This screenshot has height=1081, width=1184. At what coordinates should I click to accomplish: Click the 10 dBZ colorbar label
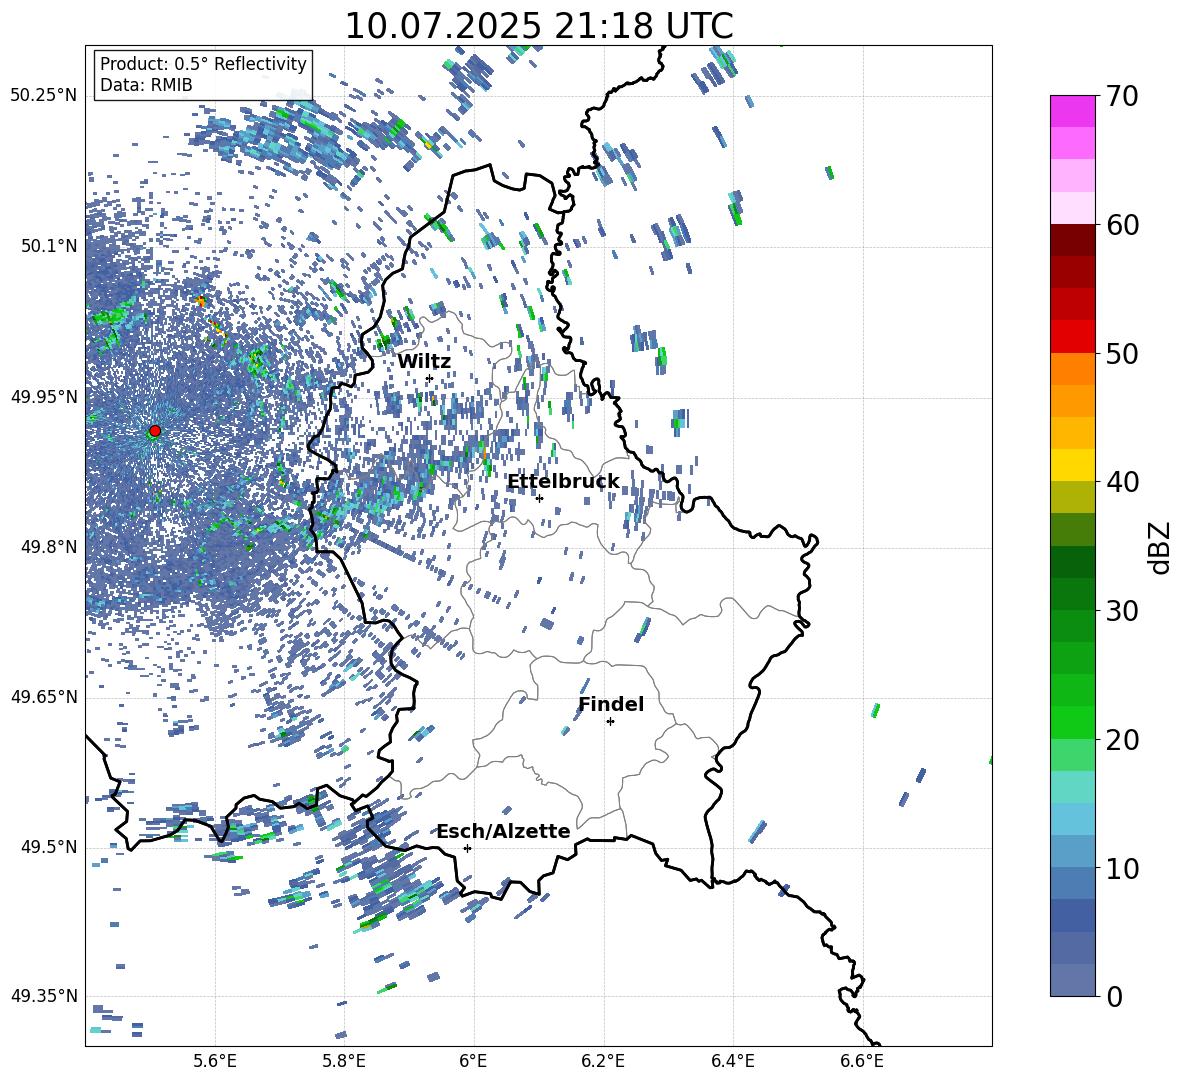pos(1122,868)
